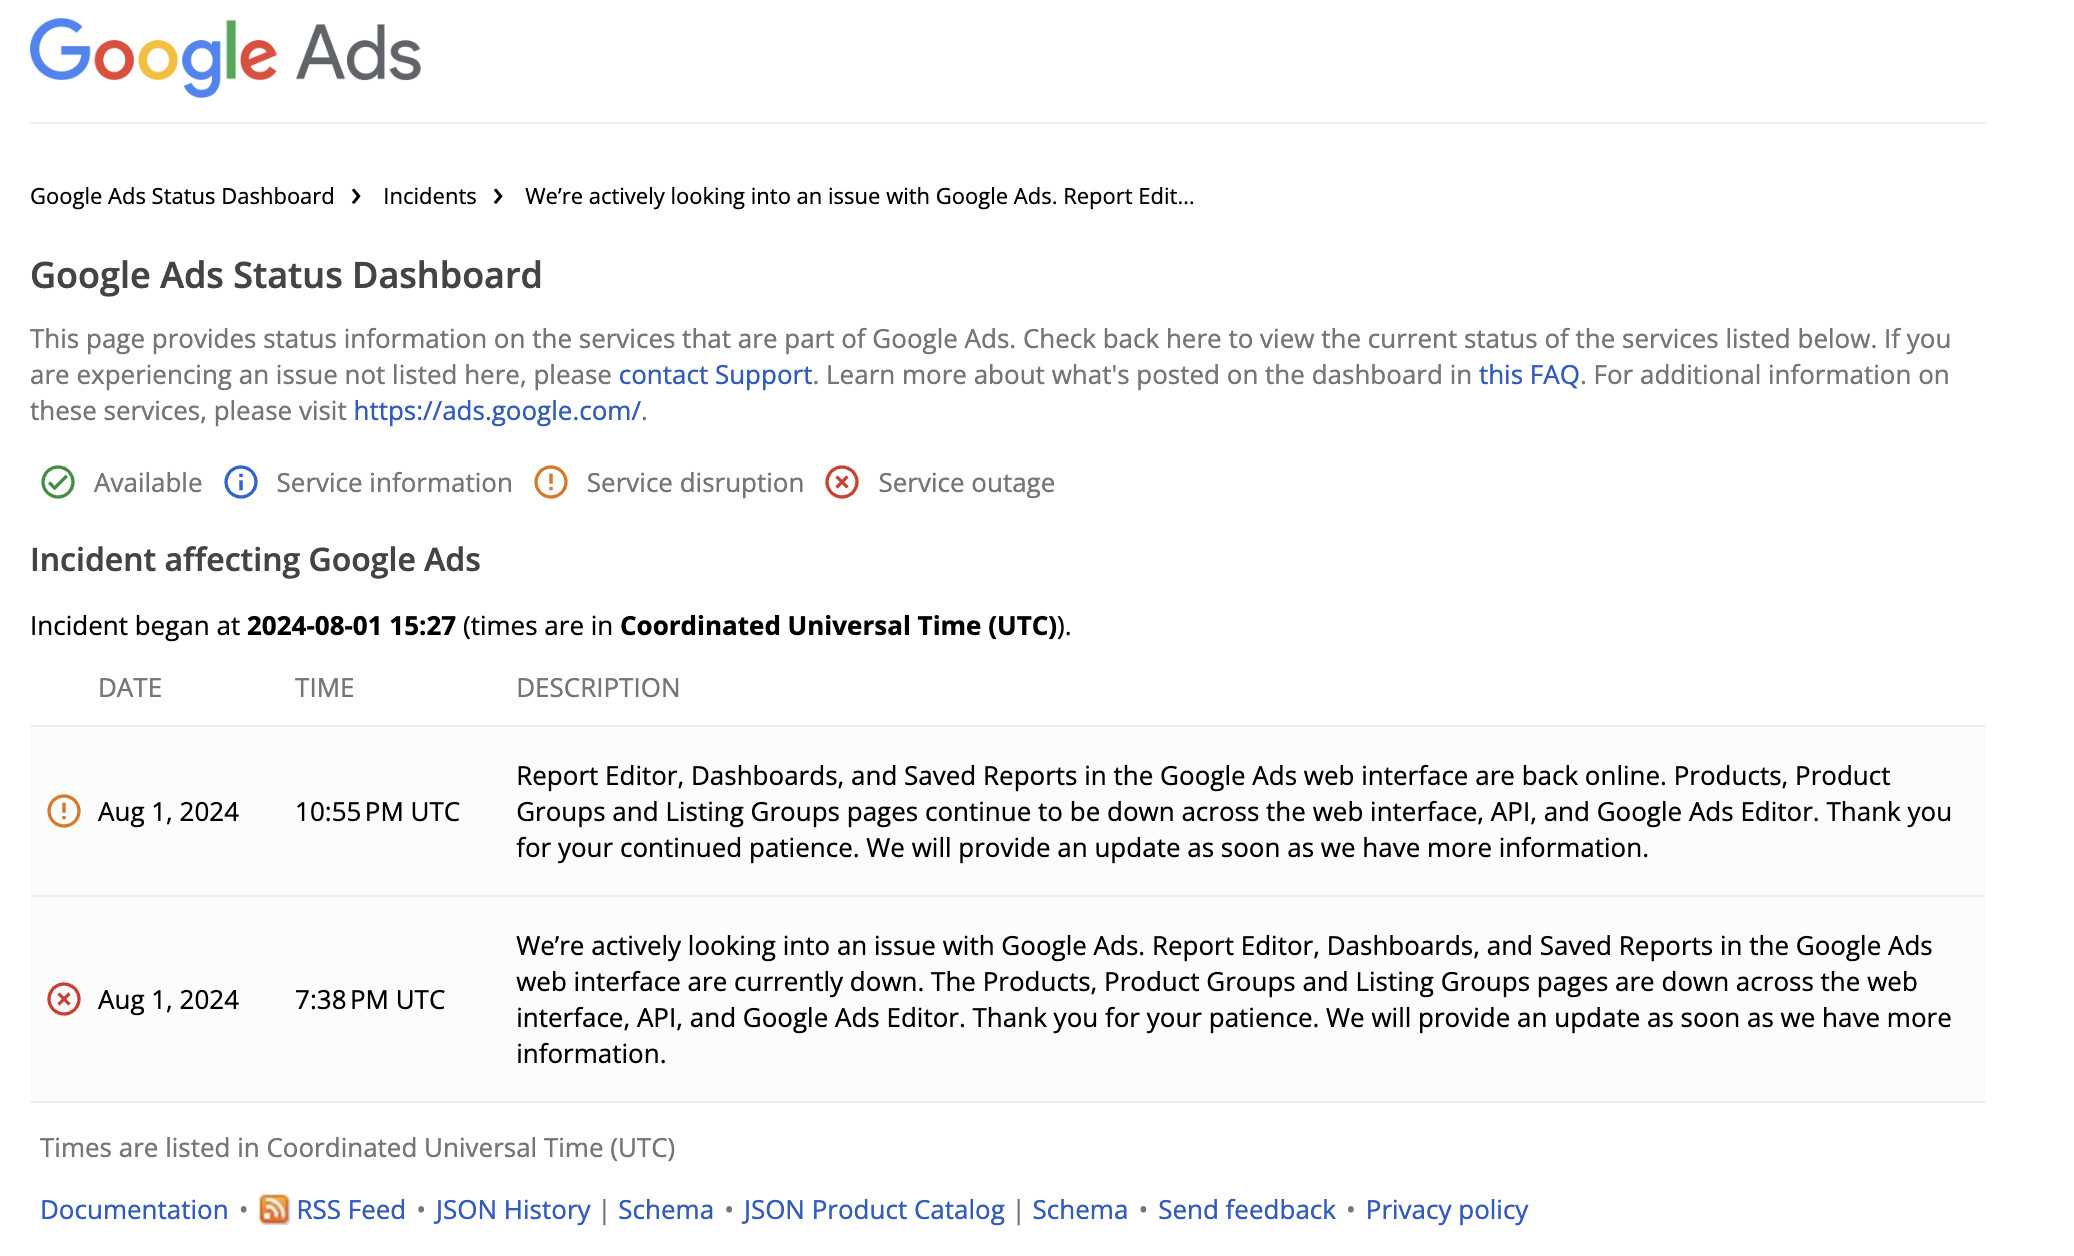Navigate to Google Ads Status Dashboard breadcrumb
2074x1256 pixels.
point(182,196)
